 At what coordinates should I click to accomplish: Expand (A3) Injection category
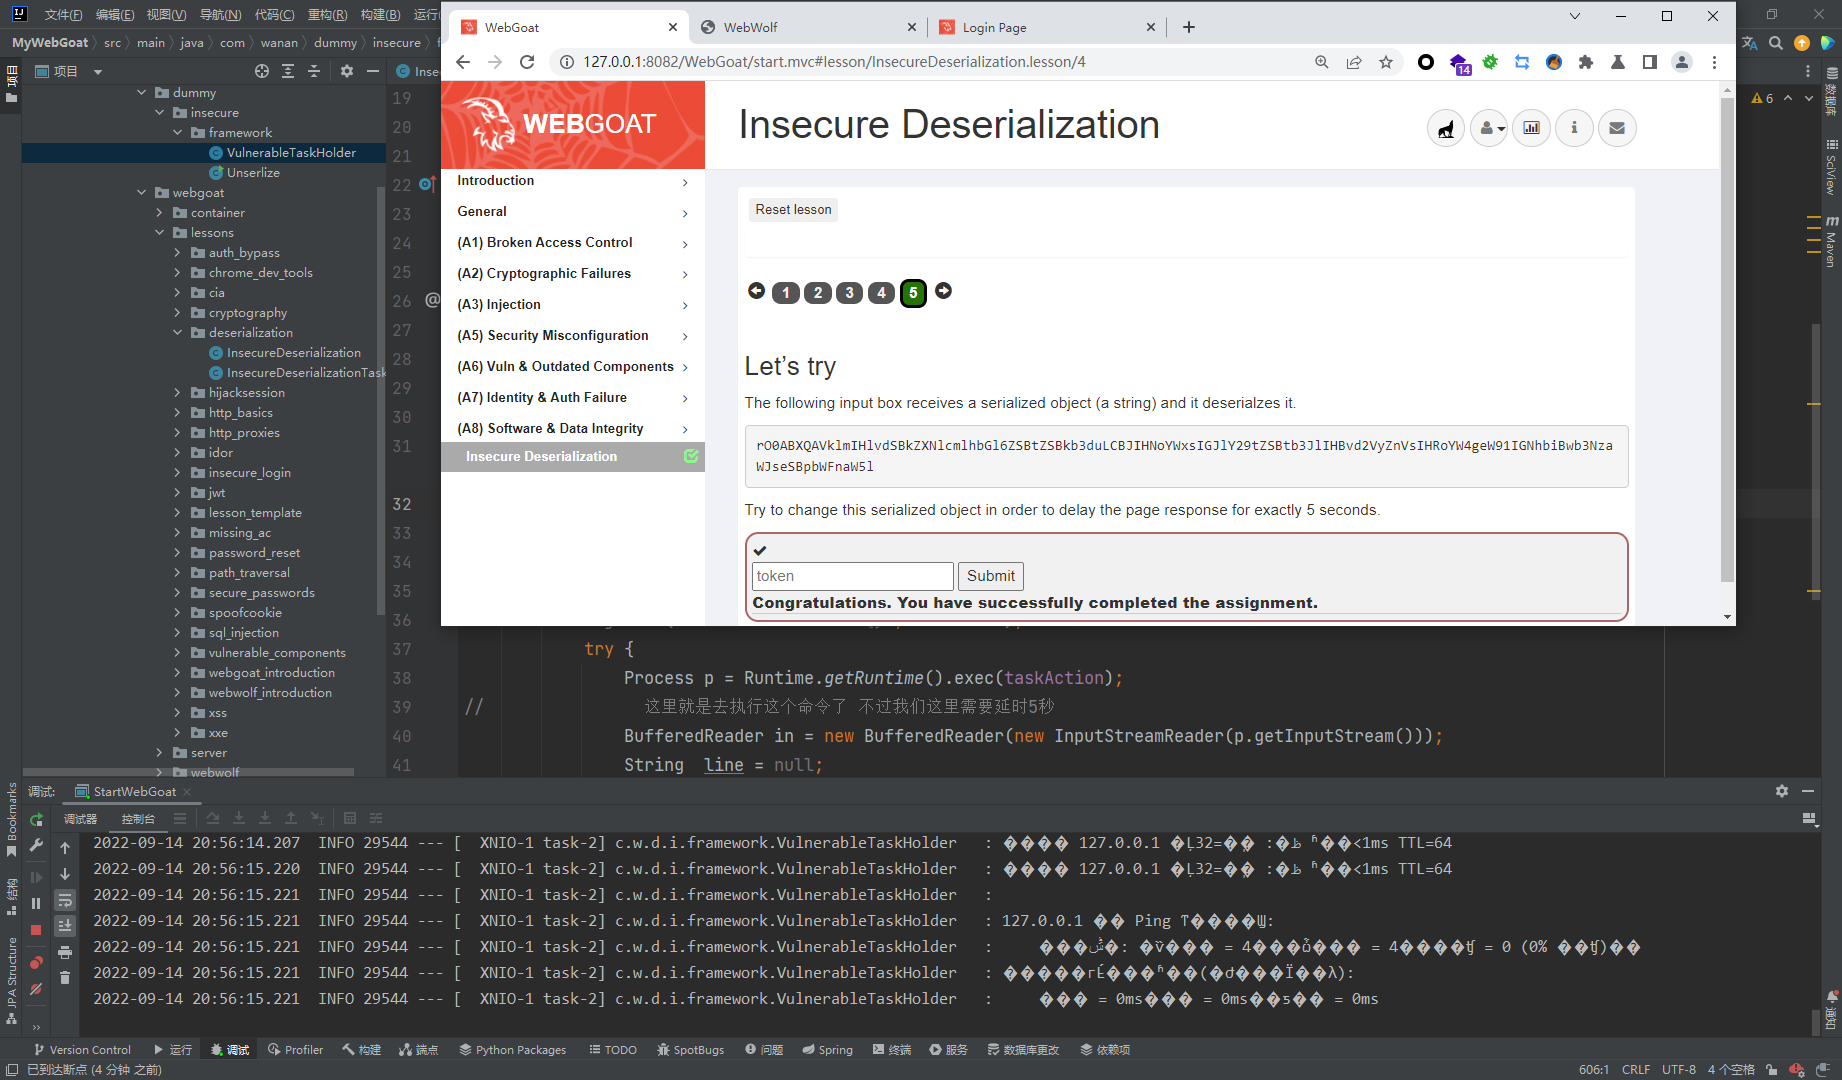(573, 305)
